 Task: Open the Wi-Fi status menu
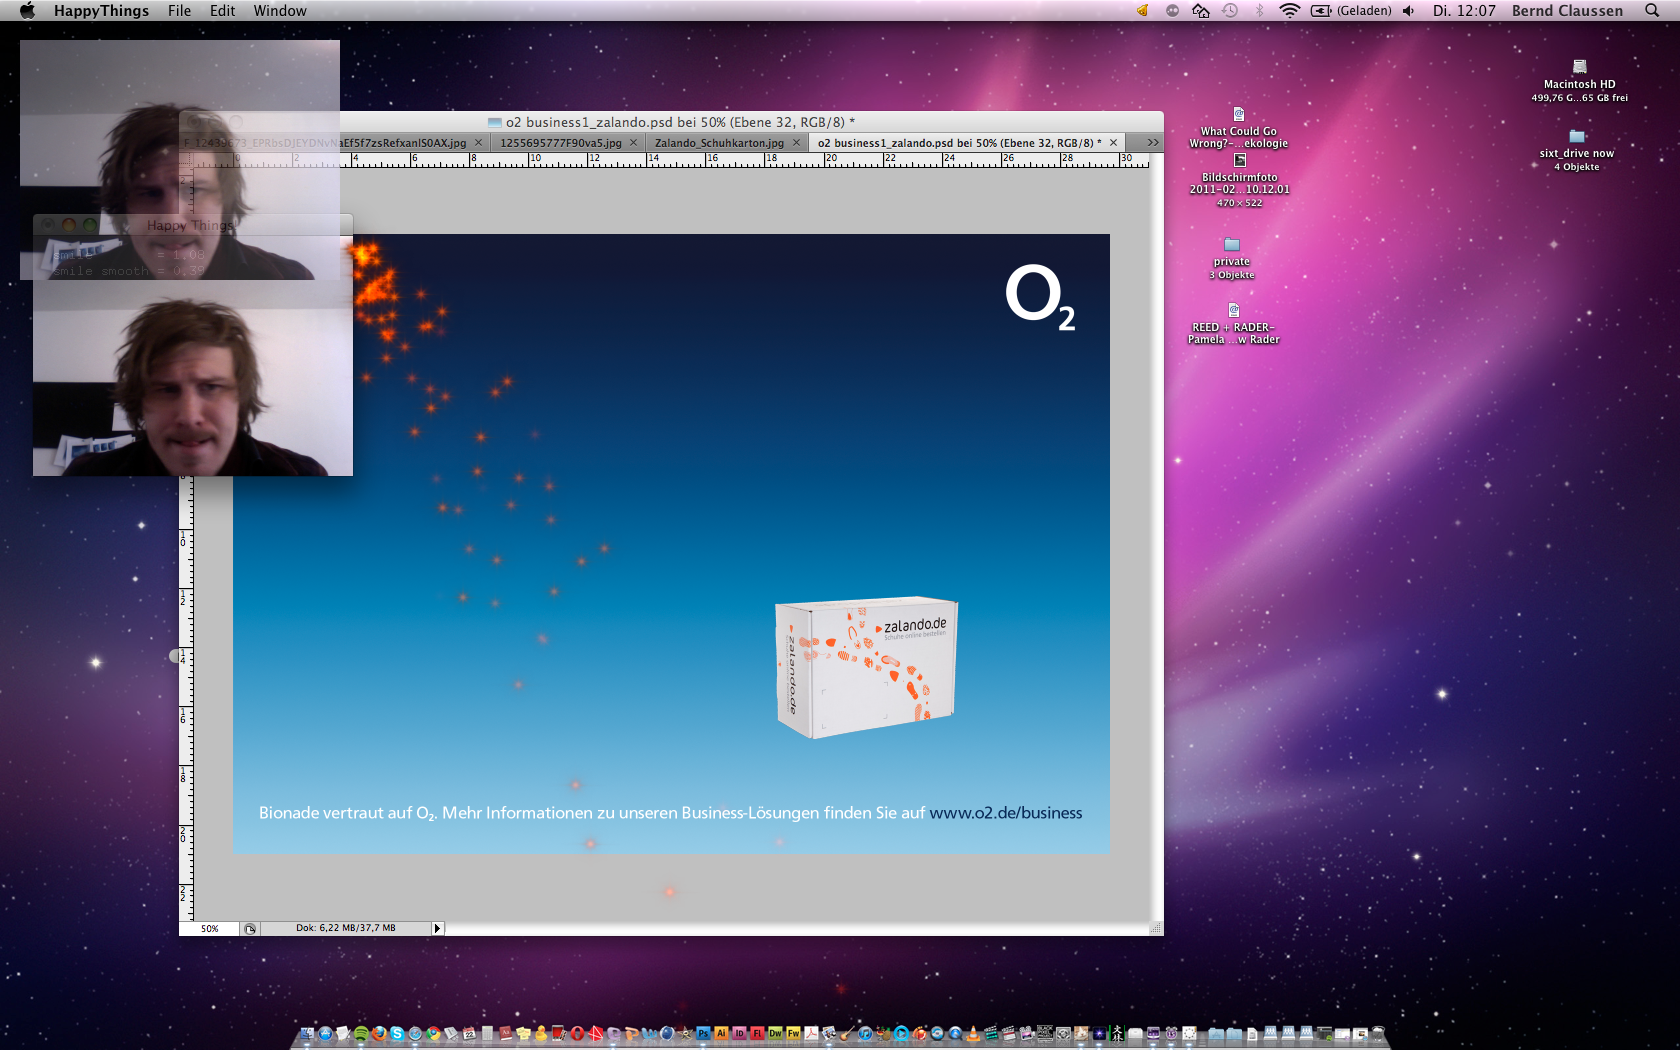[1289, 11]
